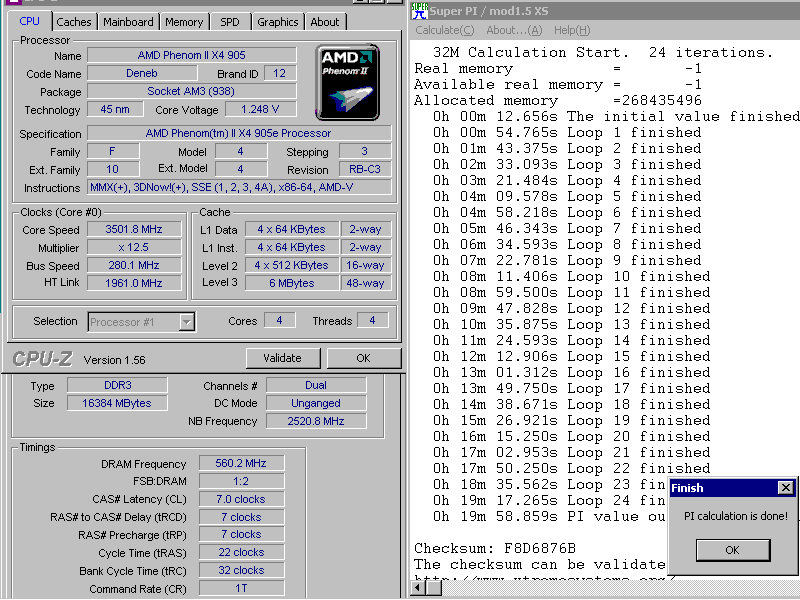Click the DC Mode value Unganged

coord(316,403)
